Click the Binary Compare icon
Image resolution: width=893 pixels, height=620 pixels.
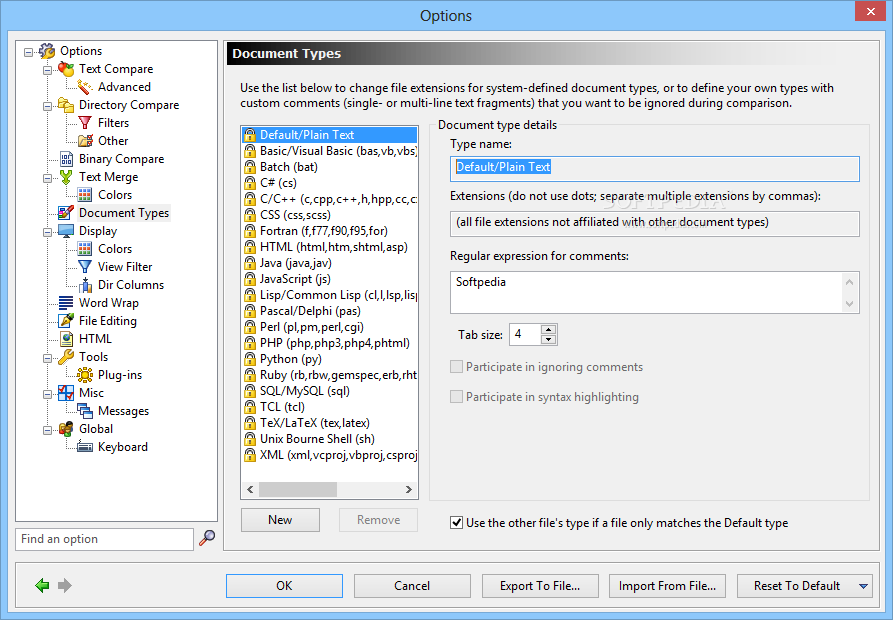point(66,159)
